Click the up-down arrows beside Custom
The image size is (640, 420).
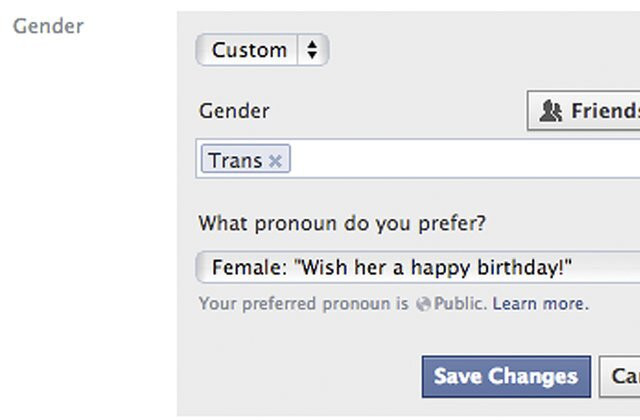tap(312, 50)
